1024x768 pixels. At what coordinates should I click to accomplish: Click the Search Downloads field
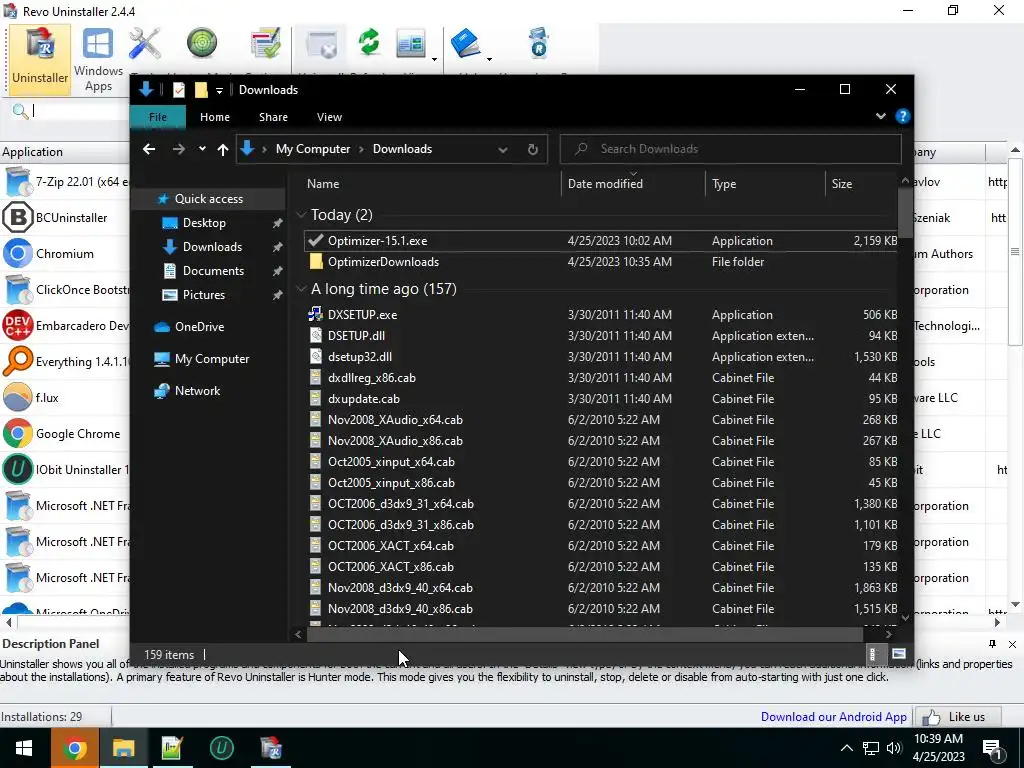pyautogui.click(x=731, y=149)
